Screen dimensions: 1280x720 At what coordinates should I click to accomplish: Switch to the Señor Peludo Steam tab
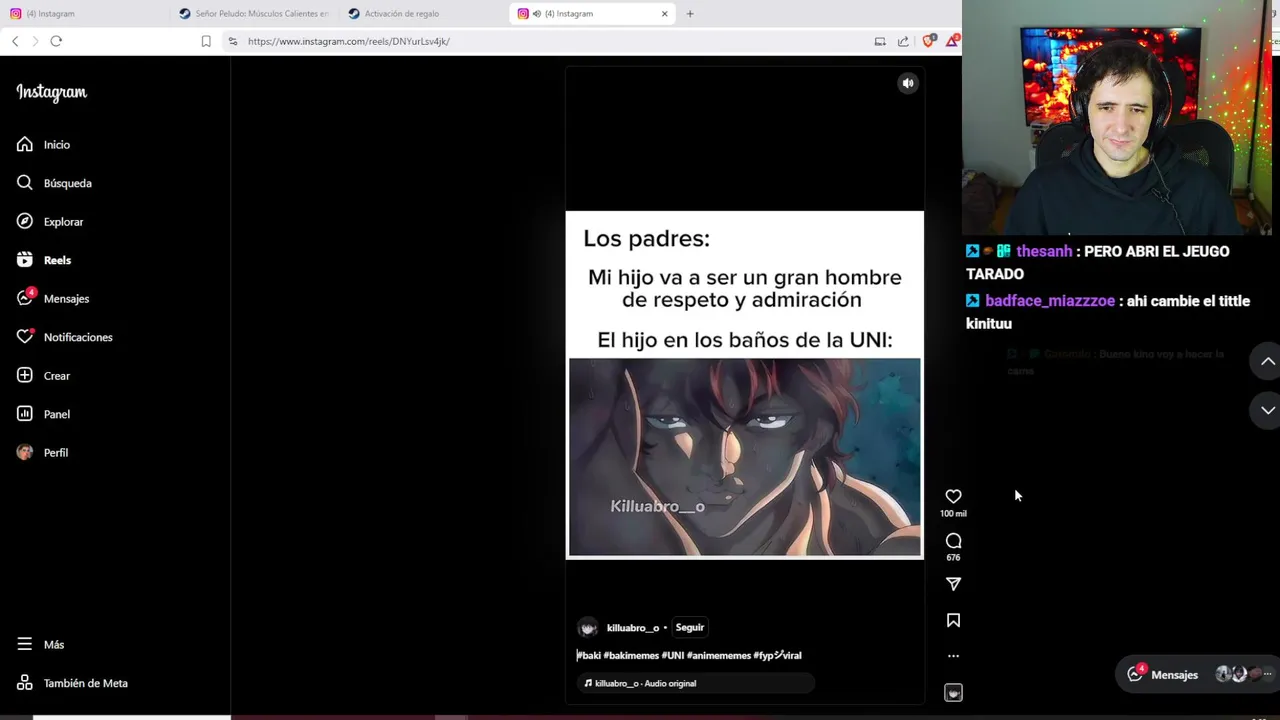254,14
